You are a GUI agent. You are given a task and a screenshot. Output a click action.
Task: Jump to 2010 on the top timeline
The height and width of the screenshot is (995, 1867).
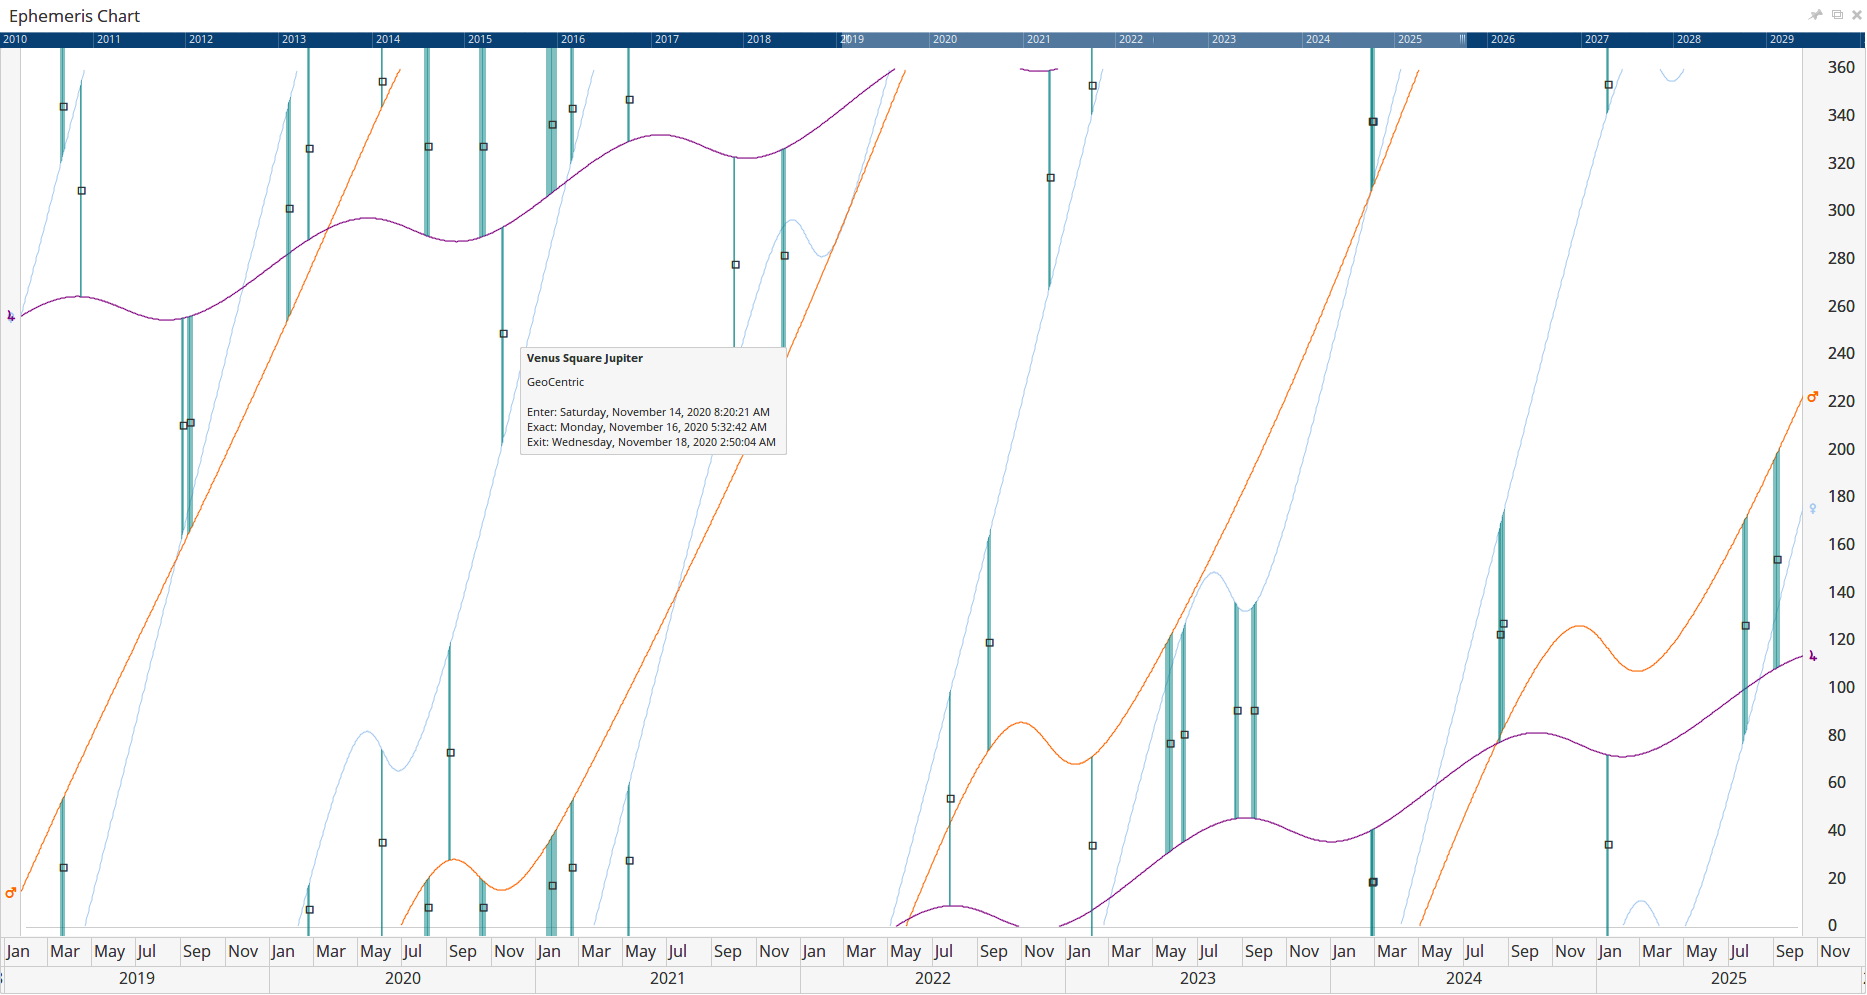[15, 39]
